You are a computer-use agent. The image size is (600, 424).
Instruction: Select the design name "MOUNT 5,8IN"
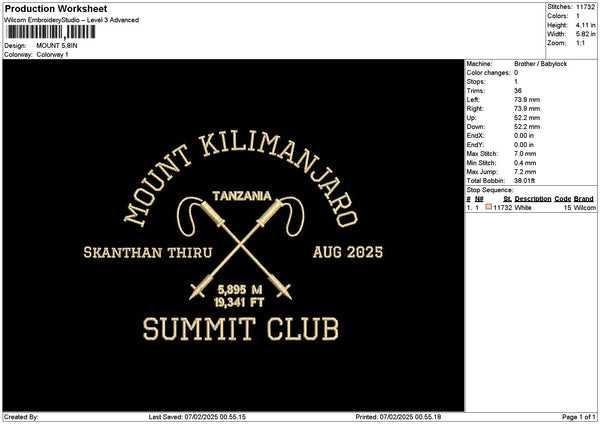tap(57, 46)
